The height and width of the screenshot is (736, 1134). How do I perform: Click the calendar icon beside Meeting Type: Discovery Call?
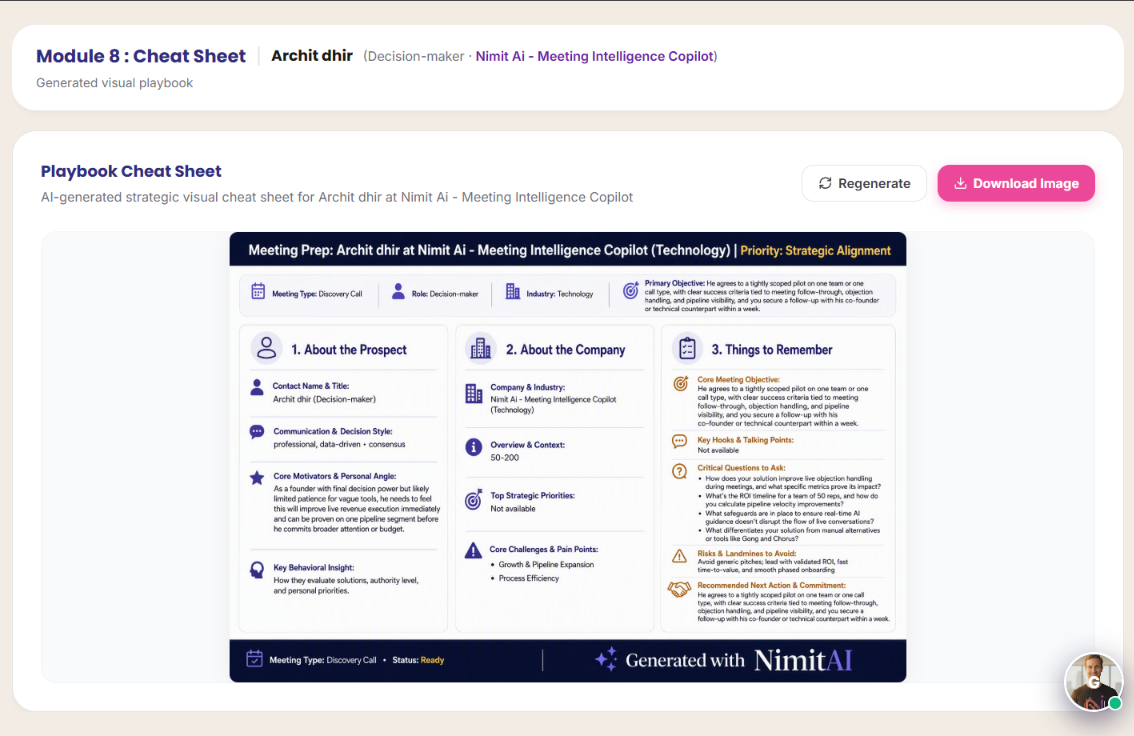(258, 291)
